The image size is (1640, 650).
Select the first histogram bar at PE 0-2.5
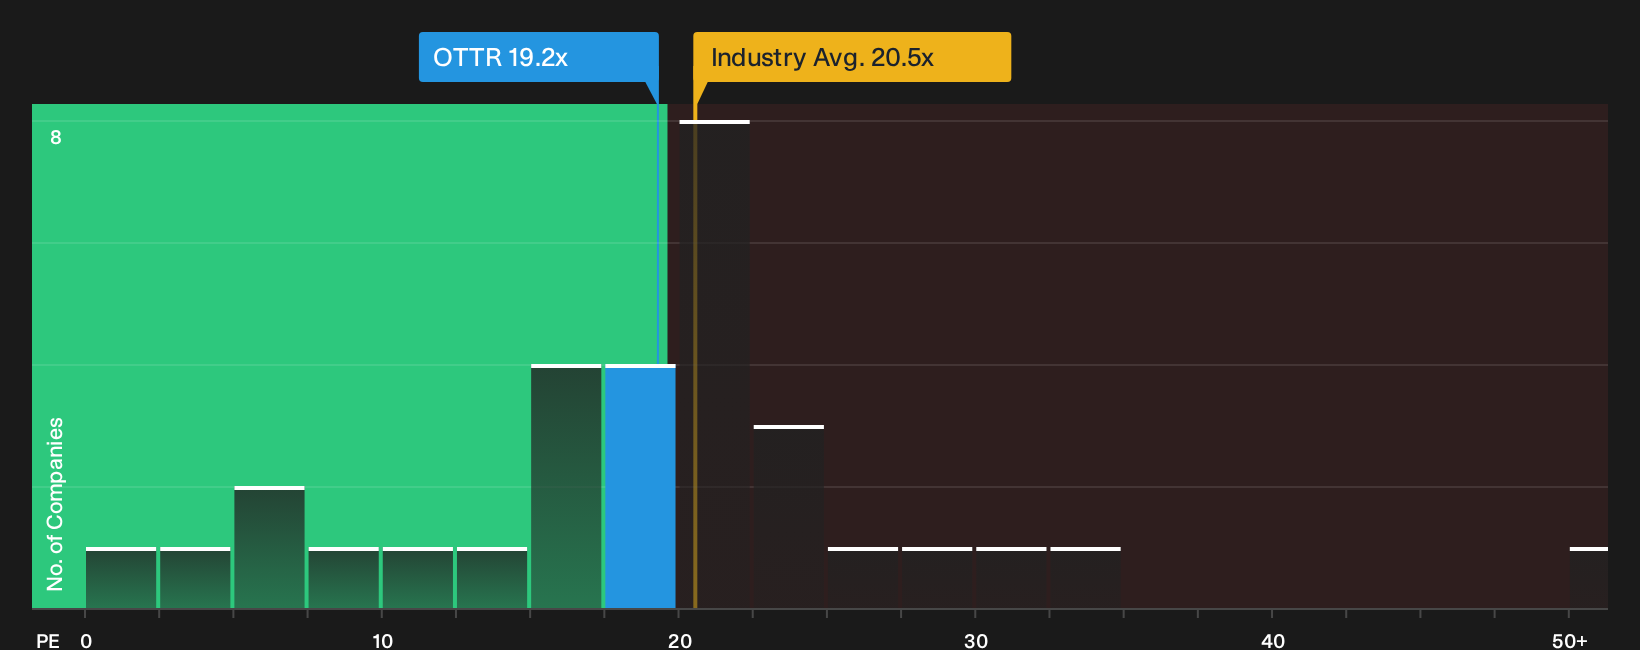tap(121, 578)
